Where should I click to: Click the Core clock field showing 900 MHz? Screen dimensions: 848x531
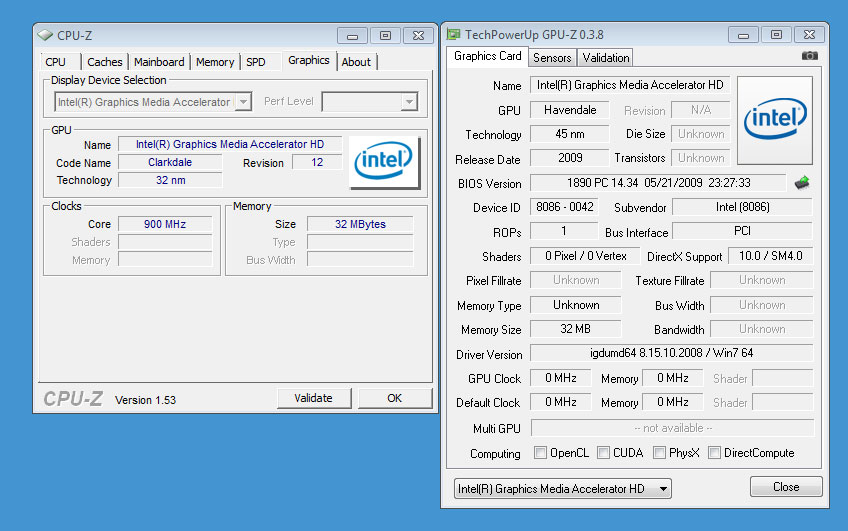coord(165,224)
